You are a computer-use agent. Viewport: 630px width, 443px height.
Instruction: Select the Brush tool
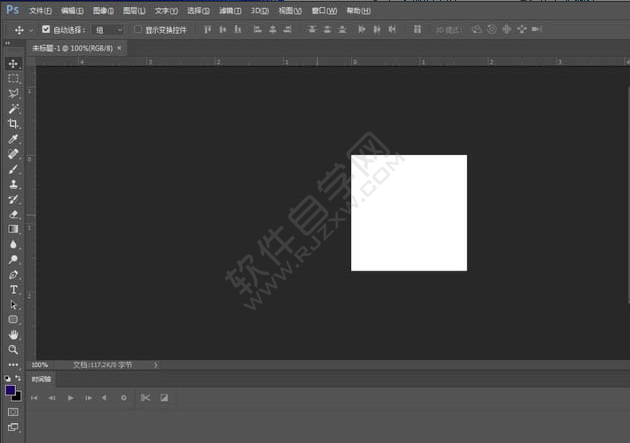coord(13,169)
